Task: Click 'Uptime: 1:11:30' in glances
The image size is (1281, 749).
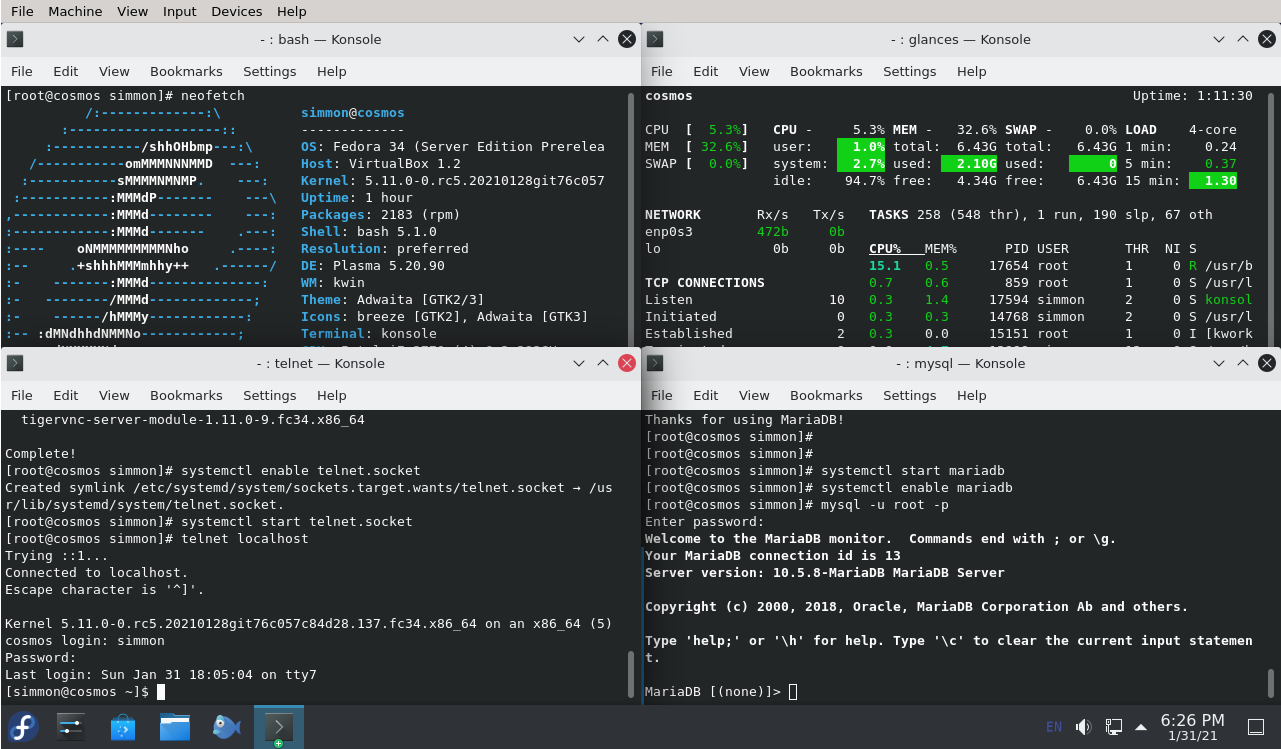Action: (1193, 96)
